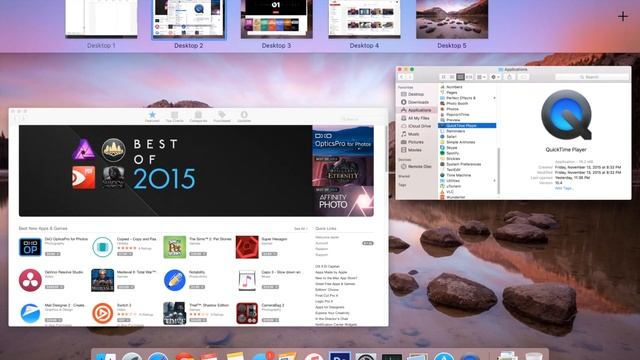Select Time Machine in Applications list

(x=467, y=175)
